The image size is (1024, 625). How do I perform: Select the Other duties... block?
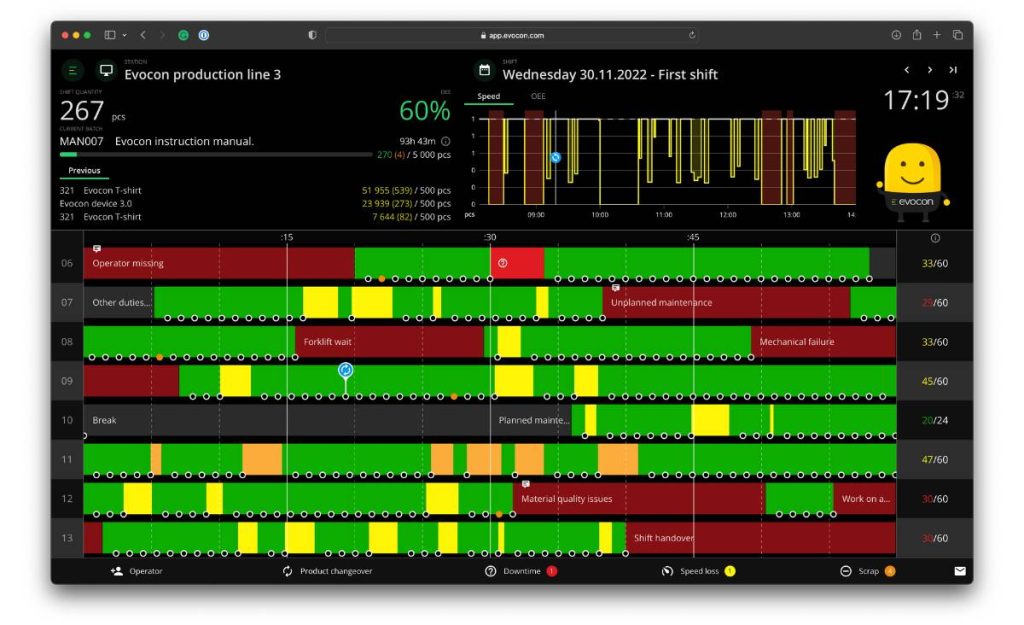tap(119, 302)
